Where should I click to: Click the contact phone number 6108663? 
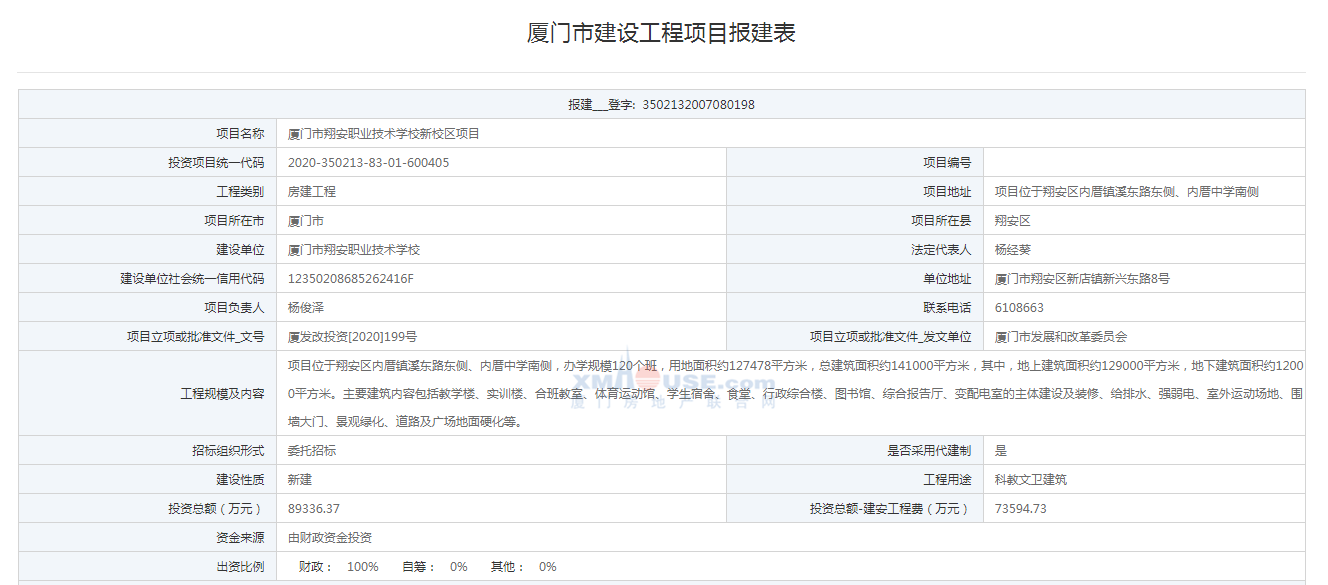click(1019, 308)
